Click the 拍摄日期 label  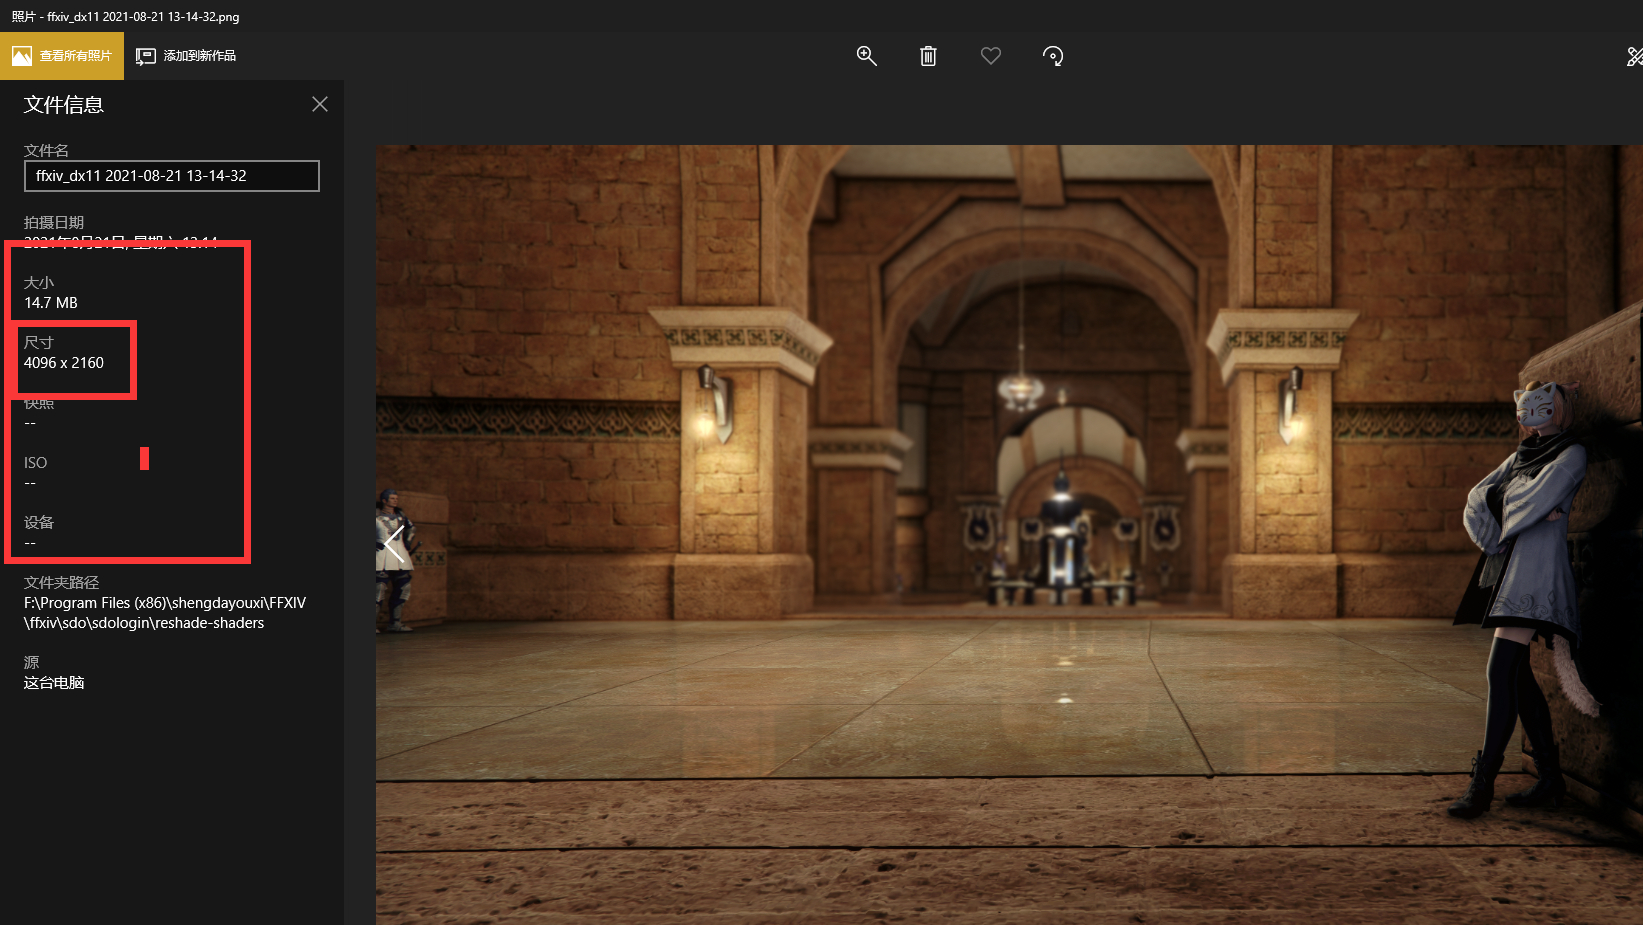click(x=54, y=222)
